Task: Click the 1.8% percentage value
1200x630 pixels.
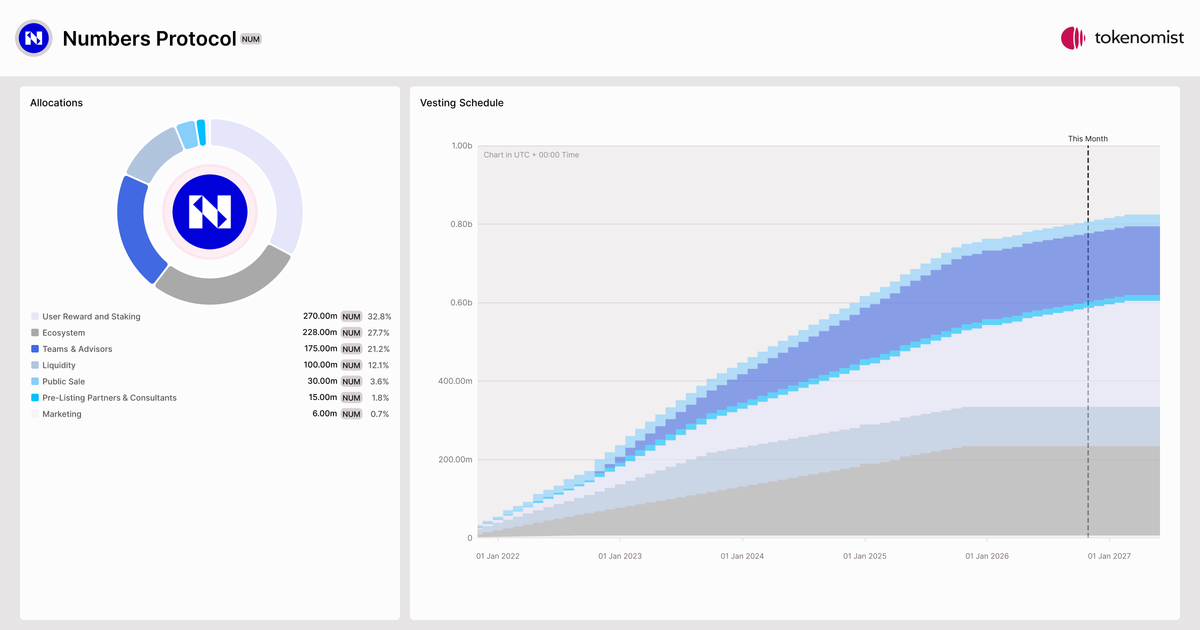Action: tap(380, 398)
